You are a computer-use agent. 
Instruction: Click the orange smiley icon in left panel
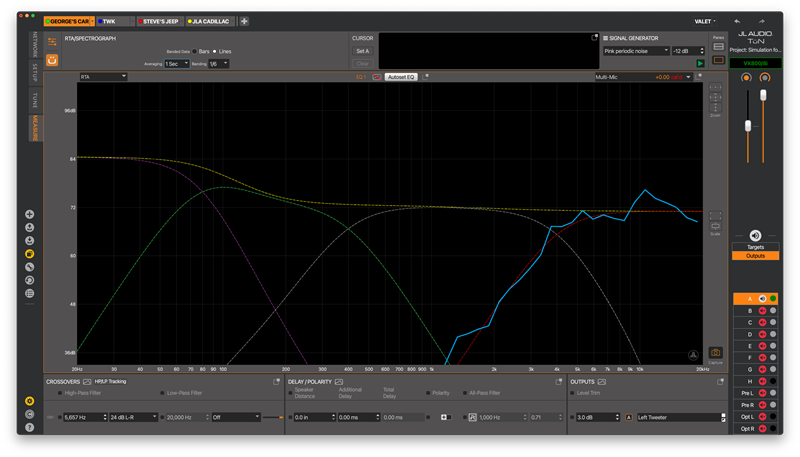53,60
